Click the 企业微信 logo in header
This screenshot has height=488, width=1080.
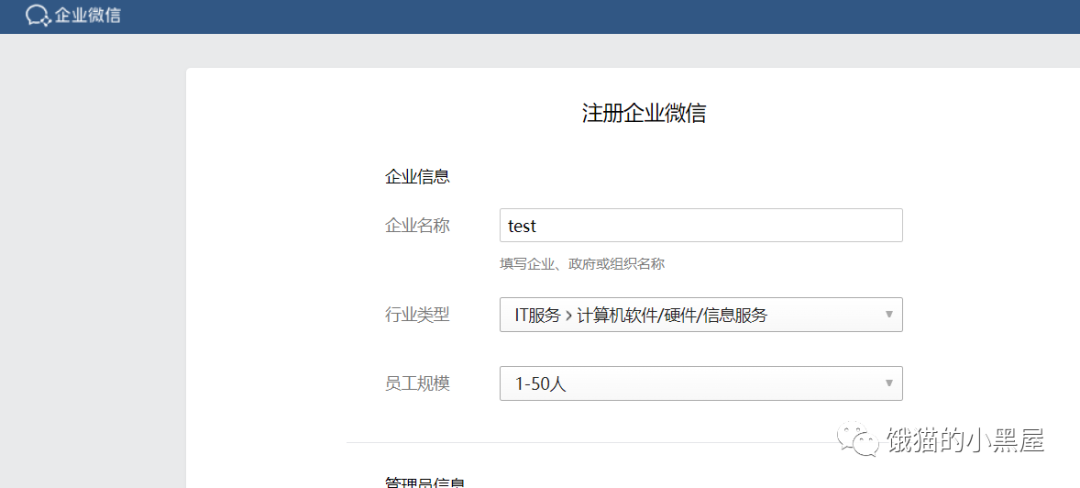tap(73, 15)
